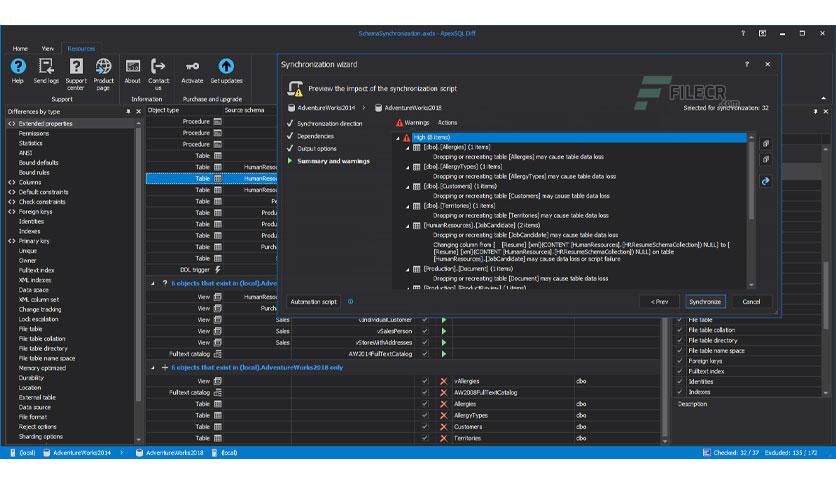This screenshot has height=484, width=836.
Task: Click the Send logs icon
Action: (46, 67)
